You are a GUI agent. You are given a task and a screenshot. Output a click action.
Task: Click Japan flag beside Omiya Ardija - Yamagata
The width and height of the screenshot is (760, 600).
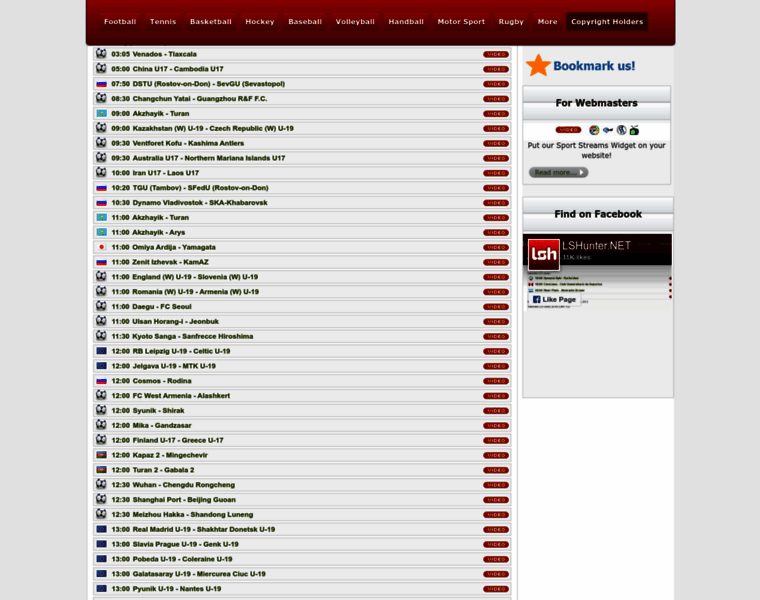tap(101, 247)
